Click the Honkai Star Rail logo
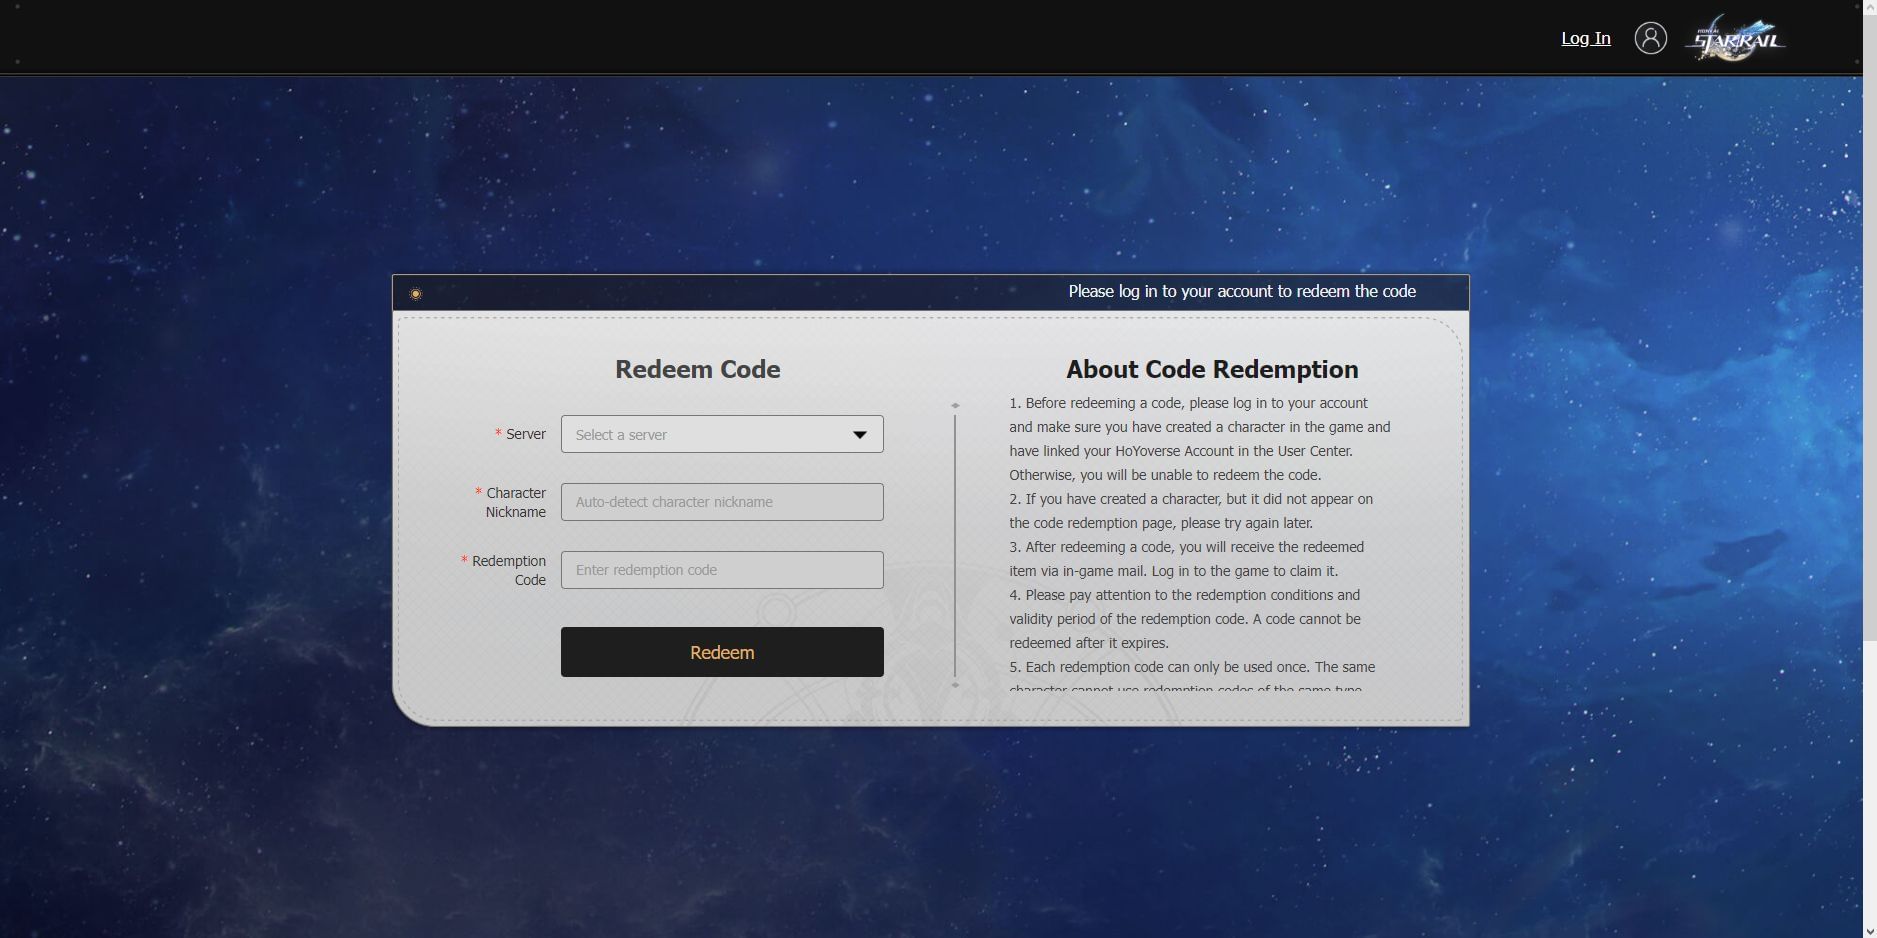This screenshot has width=1877, height=938. coord(1735,39)
